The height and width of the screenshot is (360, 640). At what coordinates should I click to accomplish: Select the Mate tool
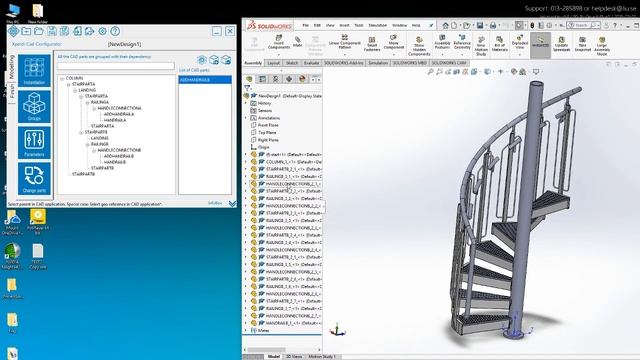298,41
